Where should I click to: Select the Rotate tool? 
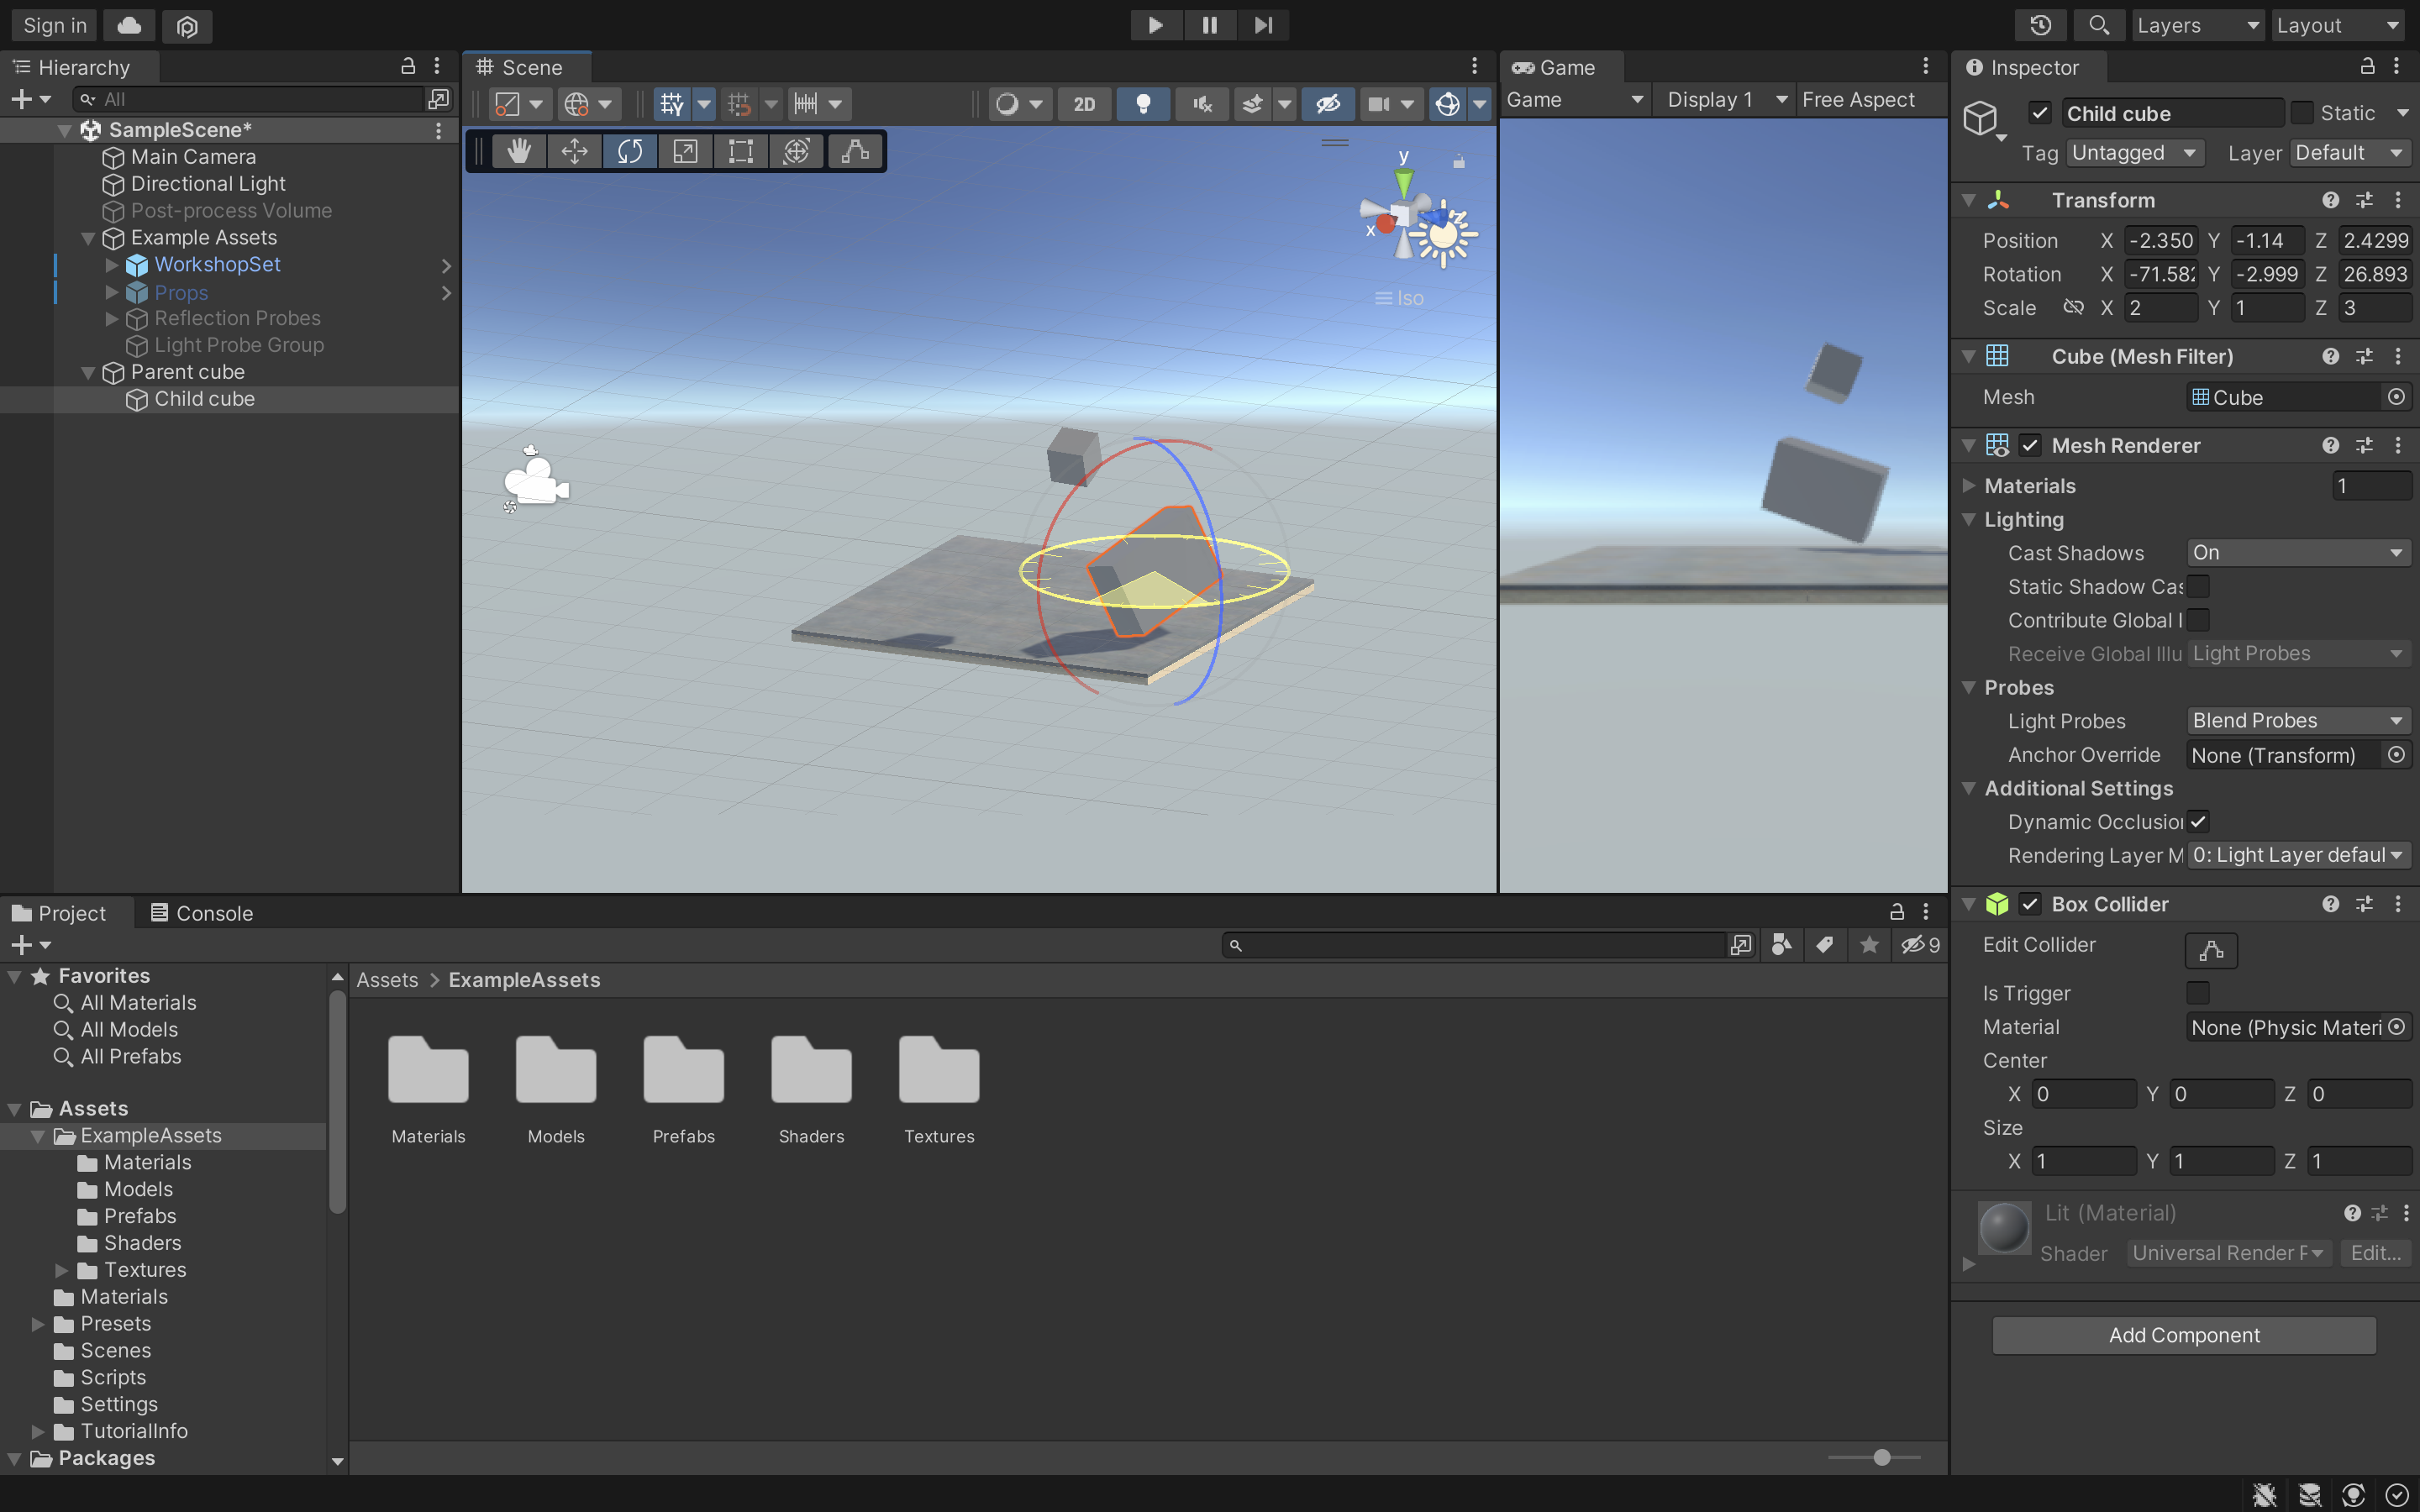pos(630,151)
